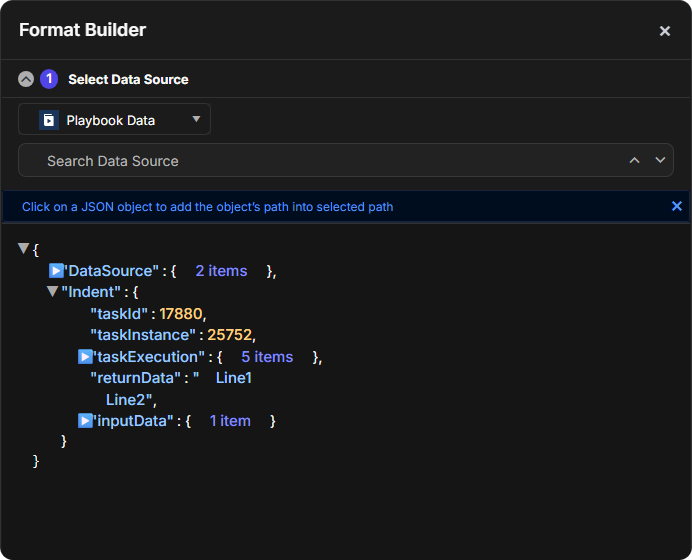The height and width of the screenshot is (560, 692).
Task: Close the Format Builder dialog
Action: tap(665, 31)
